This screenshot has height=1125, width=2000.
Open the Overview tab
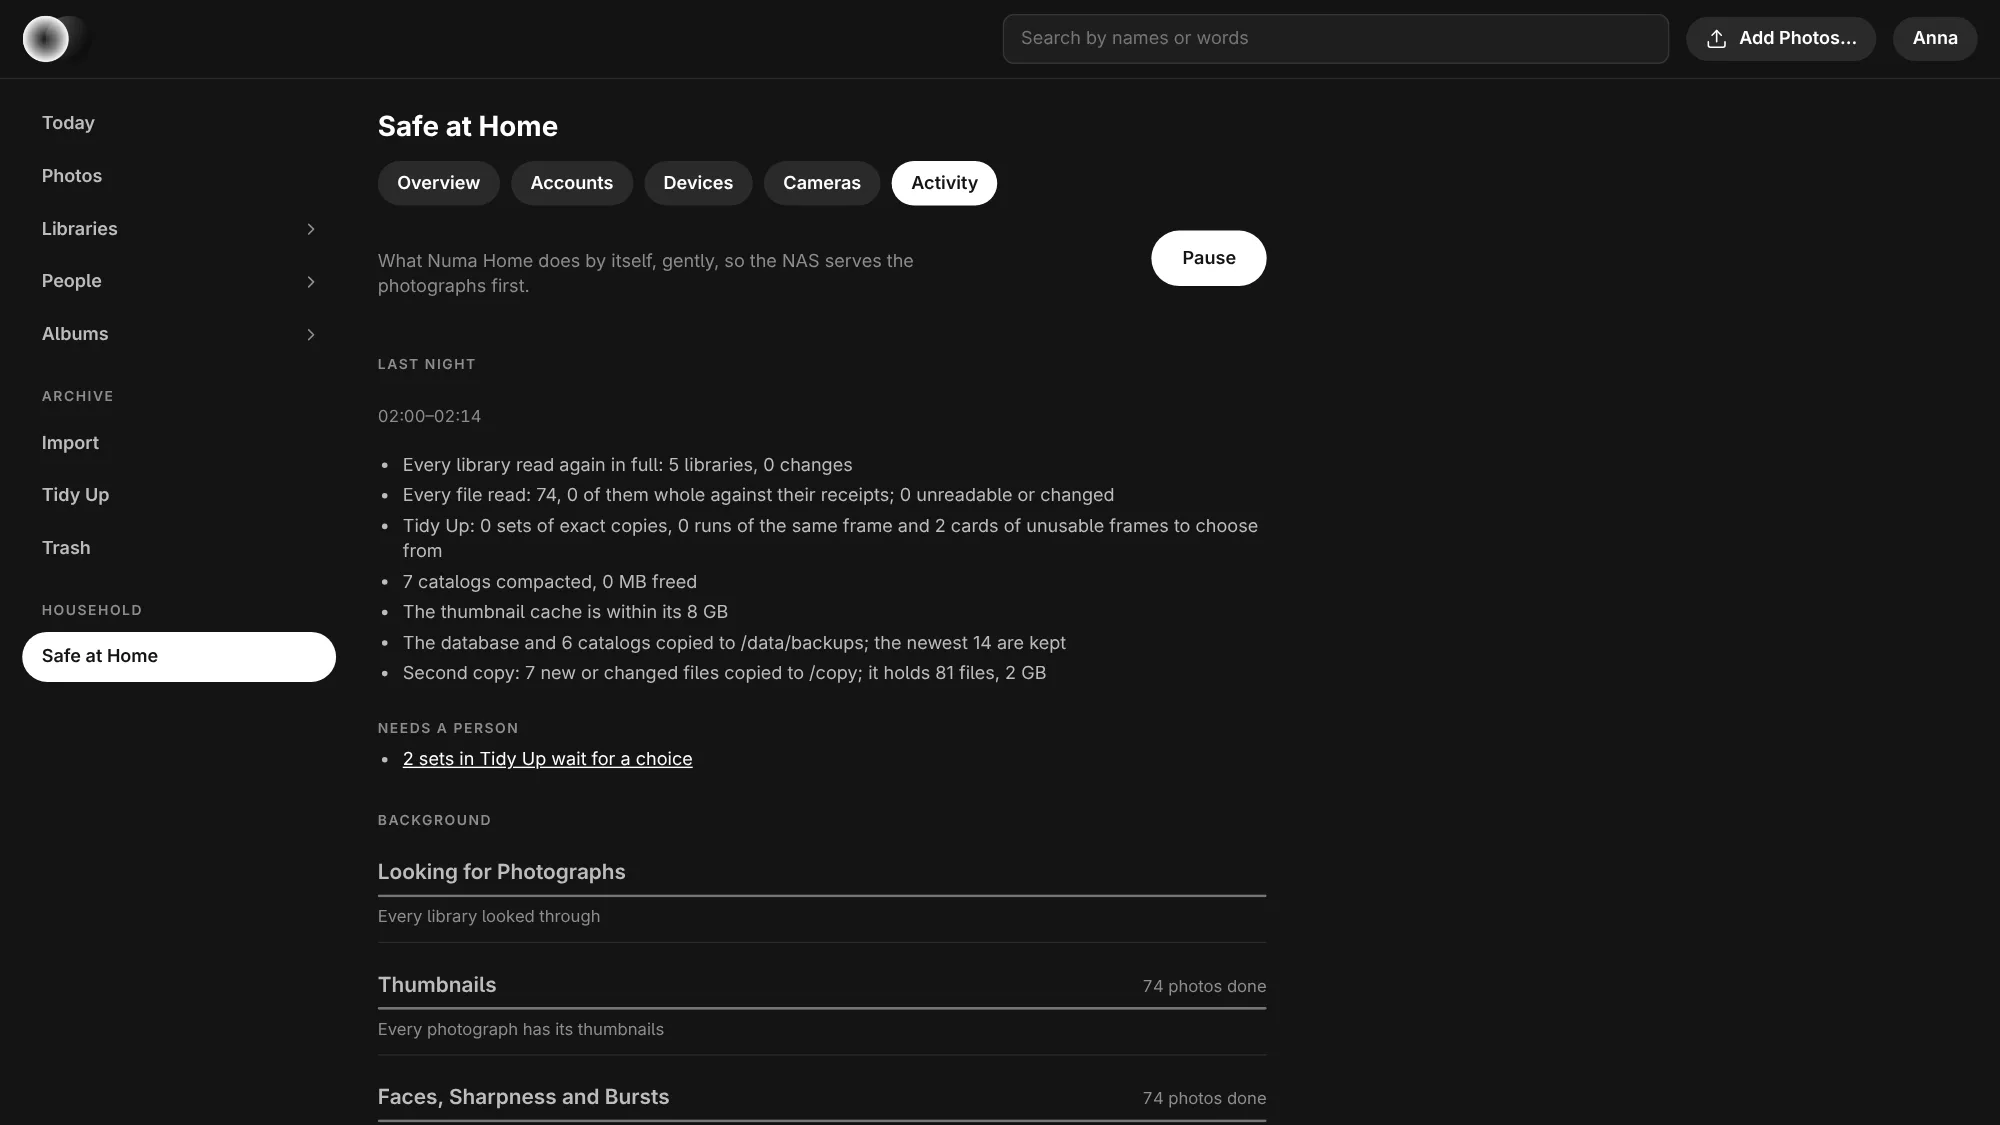pos(438,183)
